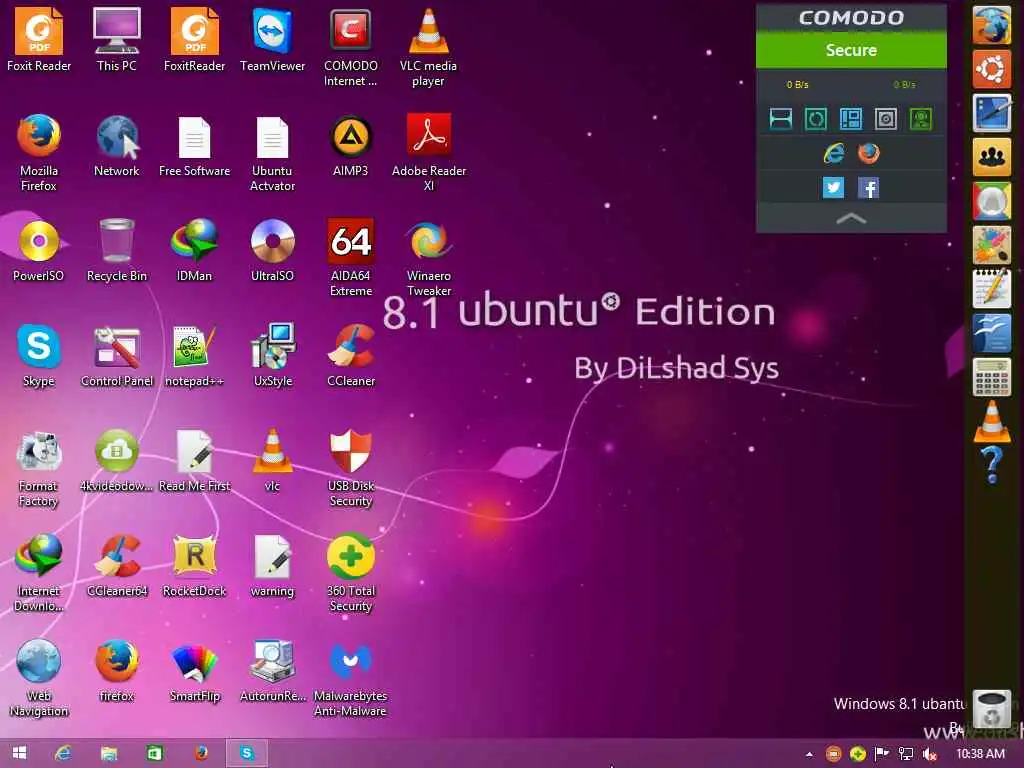Launch Malwarebytes Anti-Malware
Image resolution: width=1024 pixels, height=768 pixels.
pyautogui.click(x=351, y=678)
